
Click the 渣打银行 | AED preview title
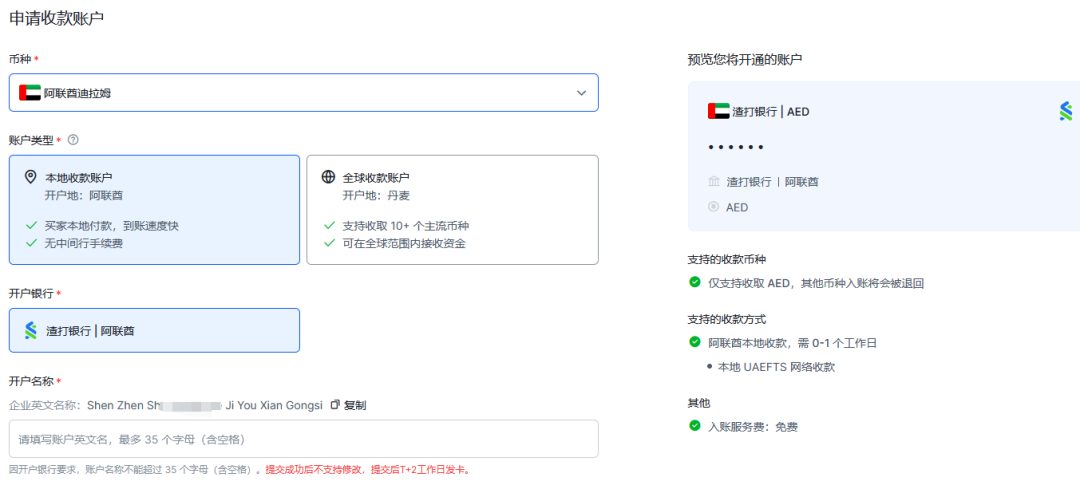click(x=770, y=112)
